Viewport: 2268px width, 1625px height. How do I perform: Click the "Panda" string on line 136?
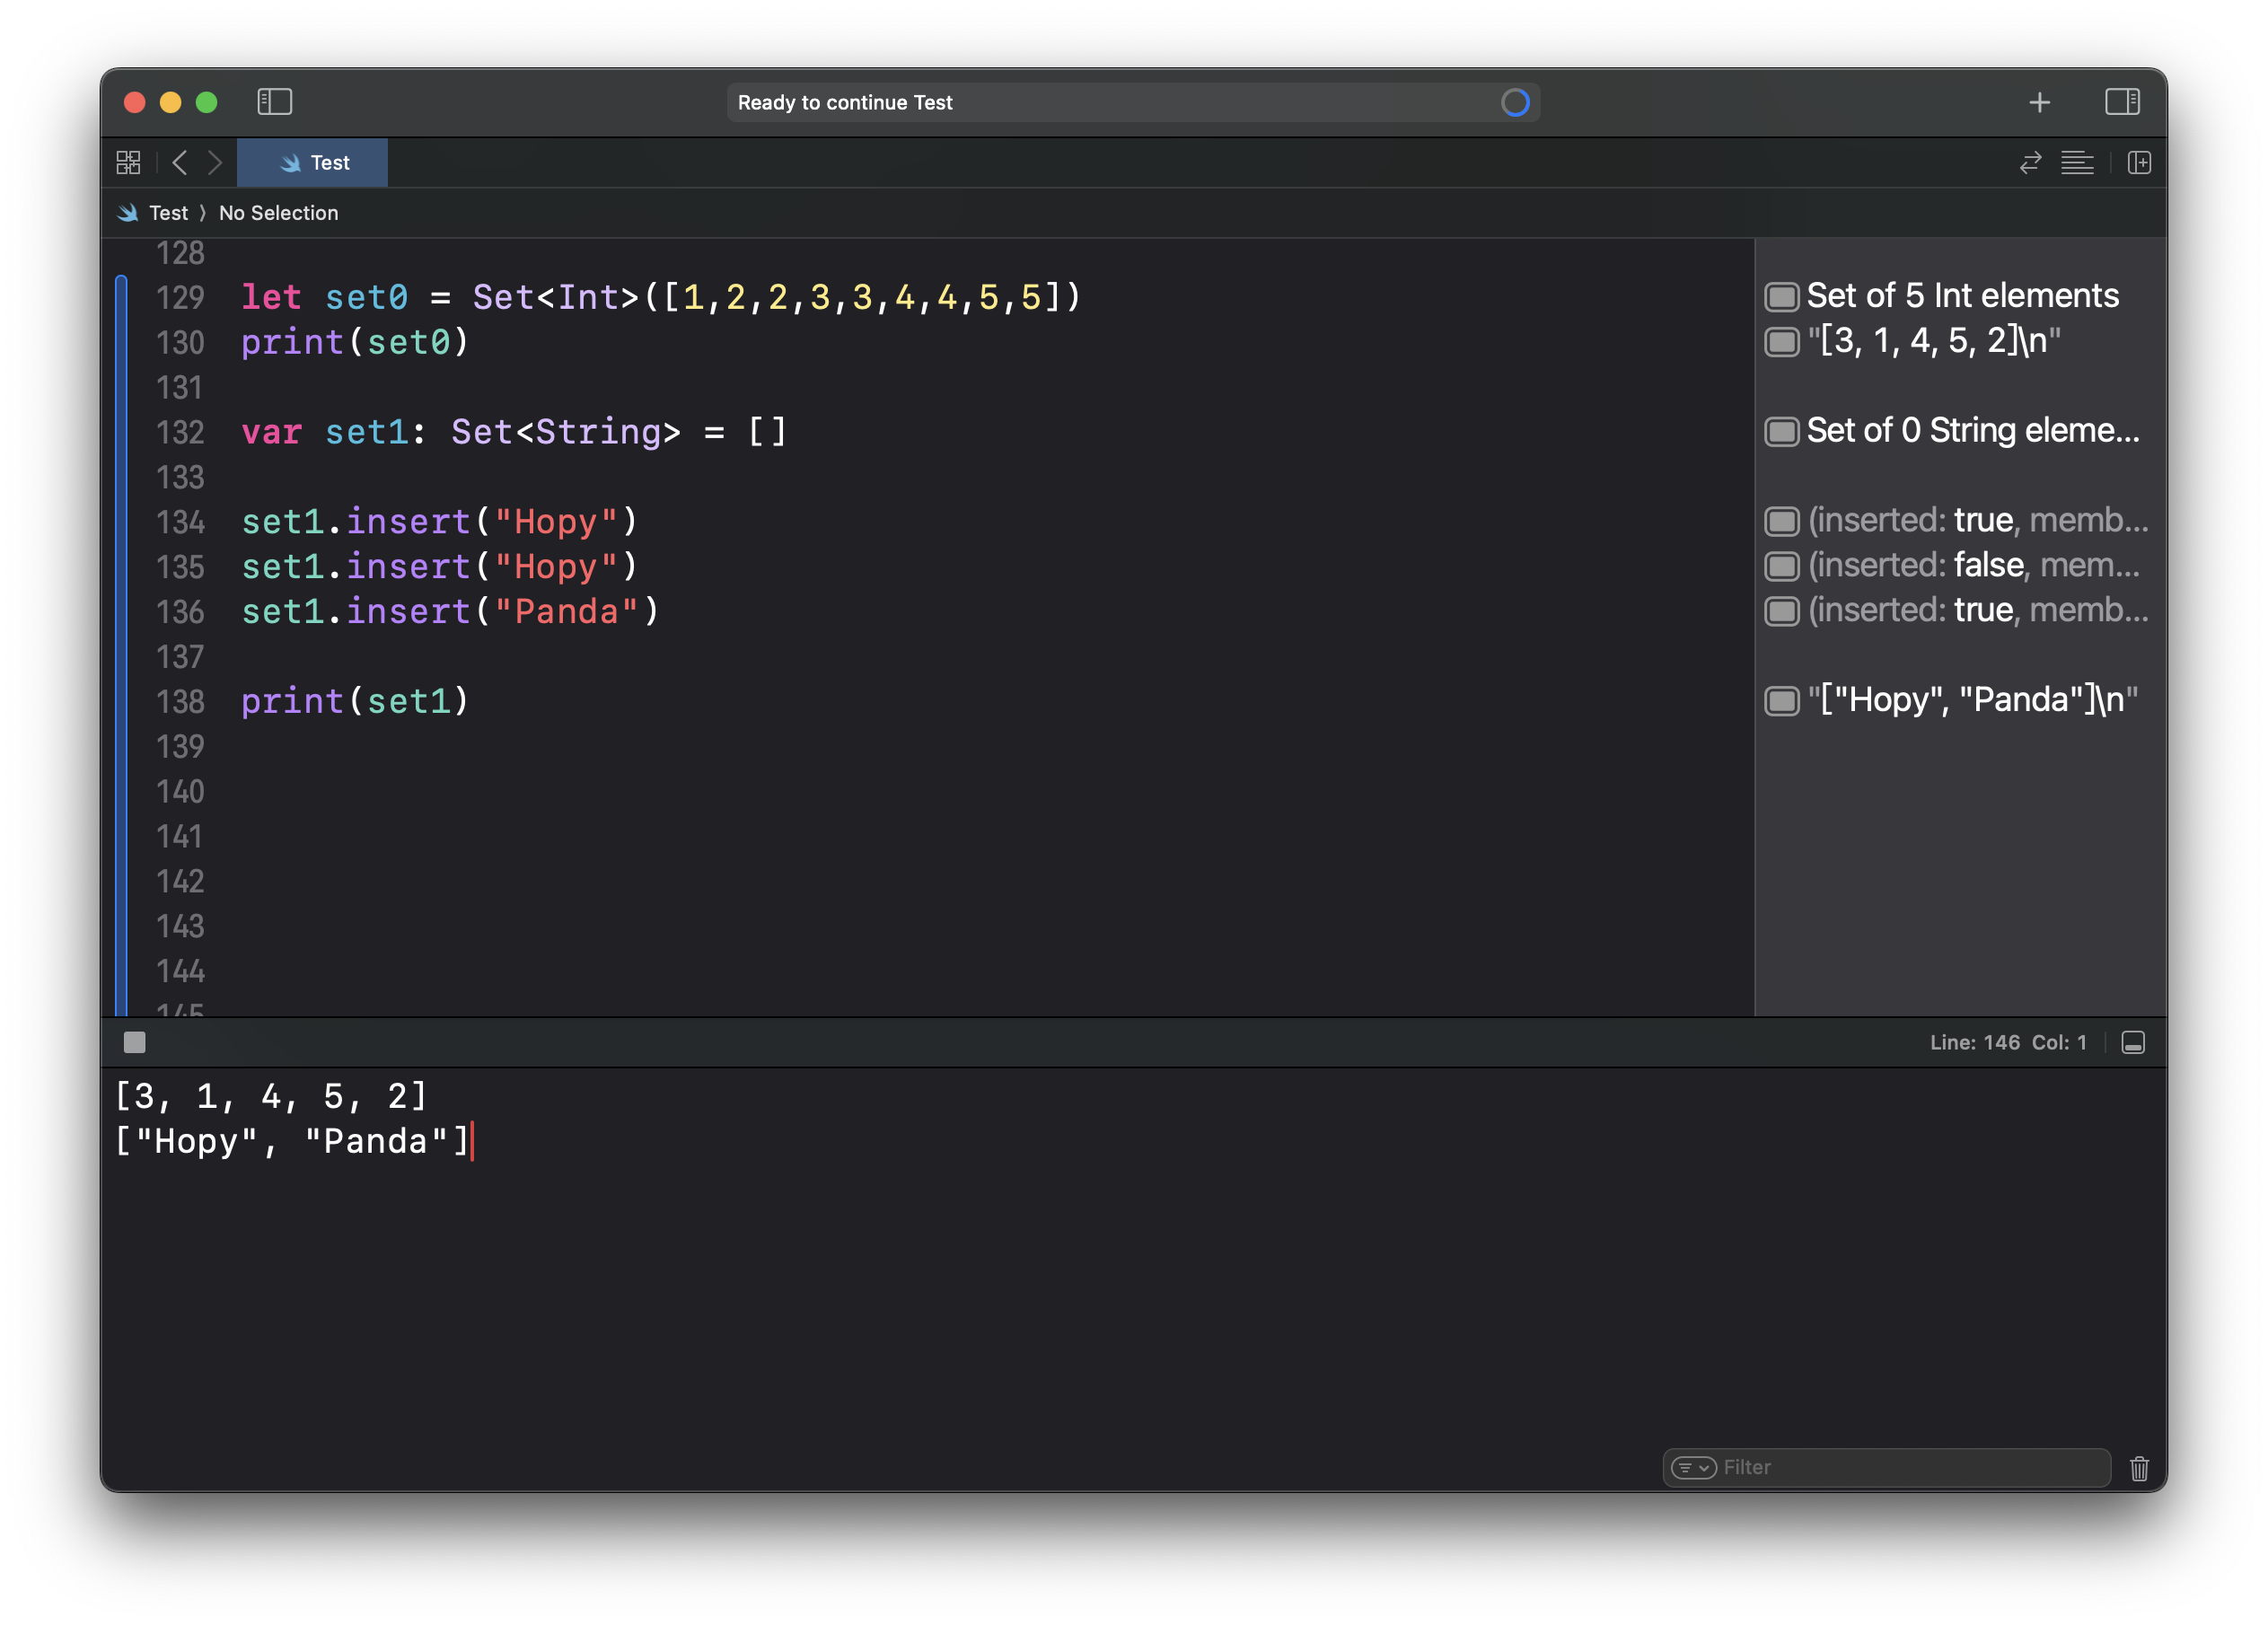566,611
